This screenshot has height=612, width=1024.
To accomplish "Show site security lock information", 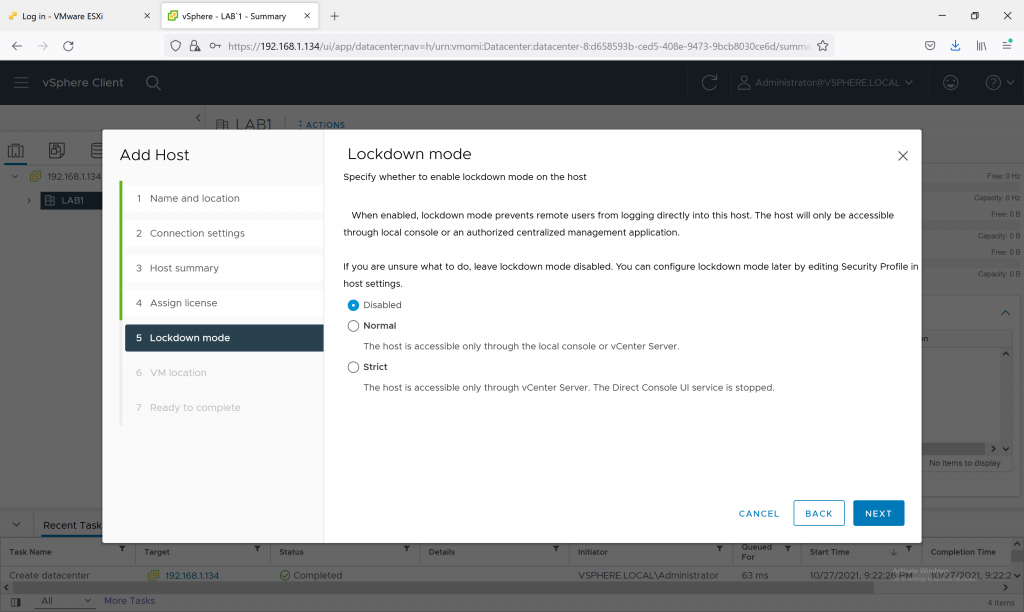I will pyautogui.click(x=195, y=46).
